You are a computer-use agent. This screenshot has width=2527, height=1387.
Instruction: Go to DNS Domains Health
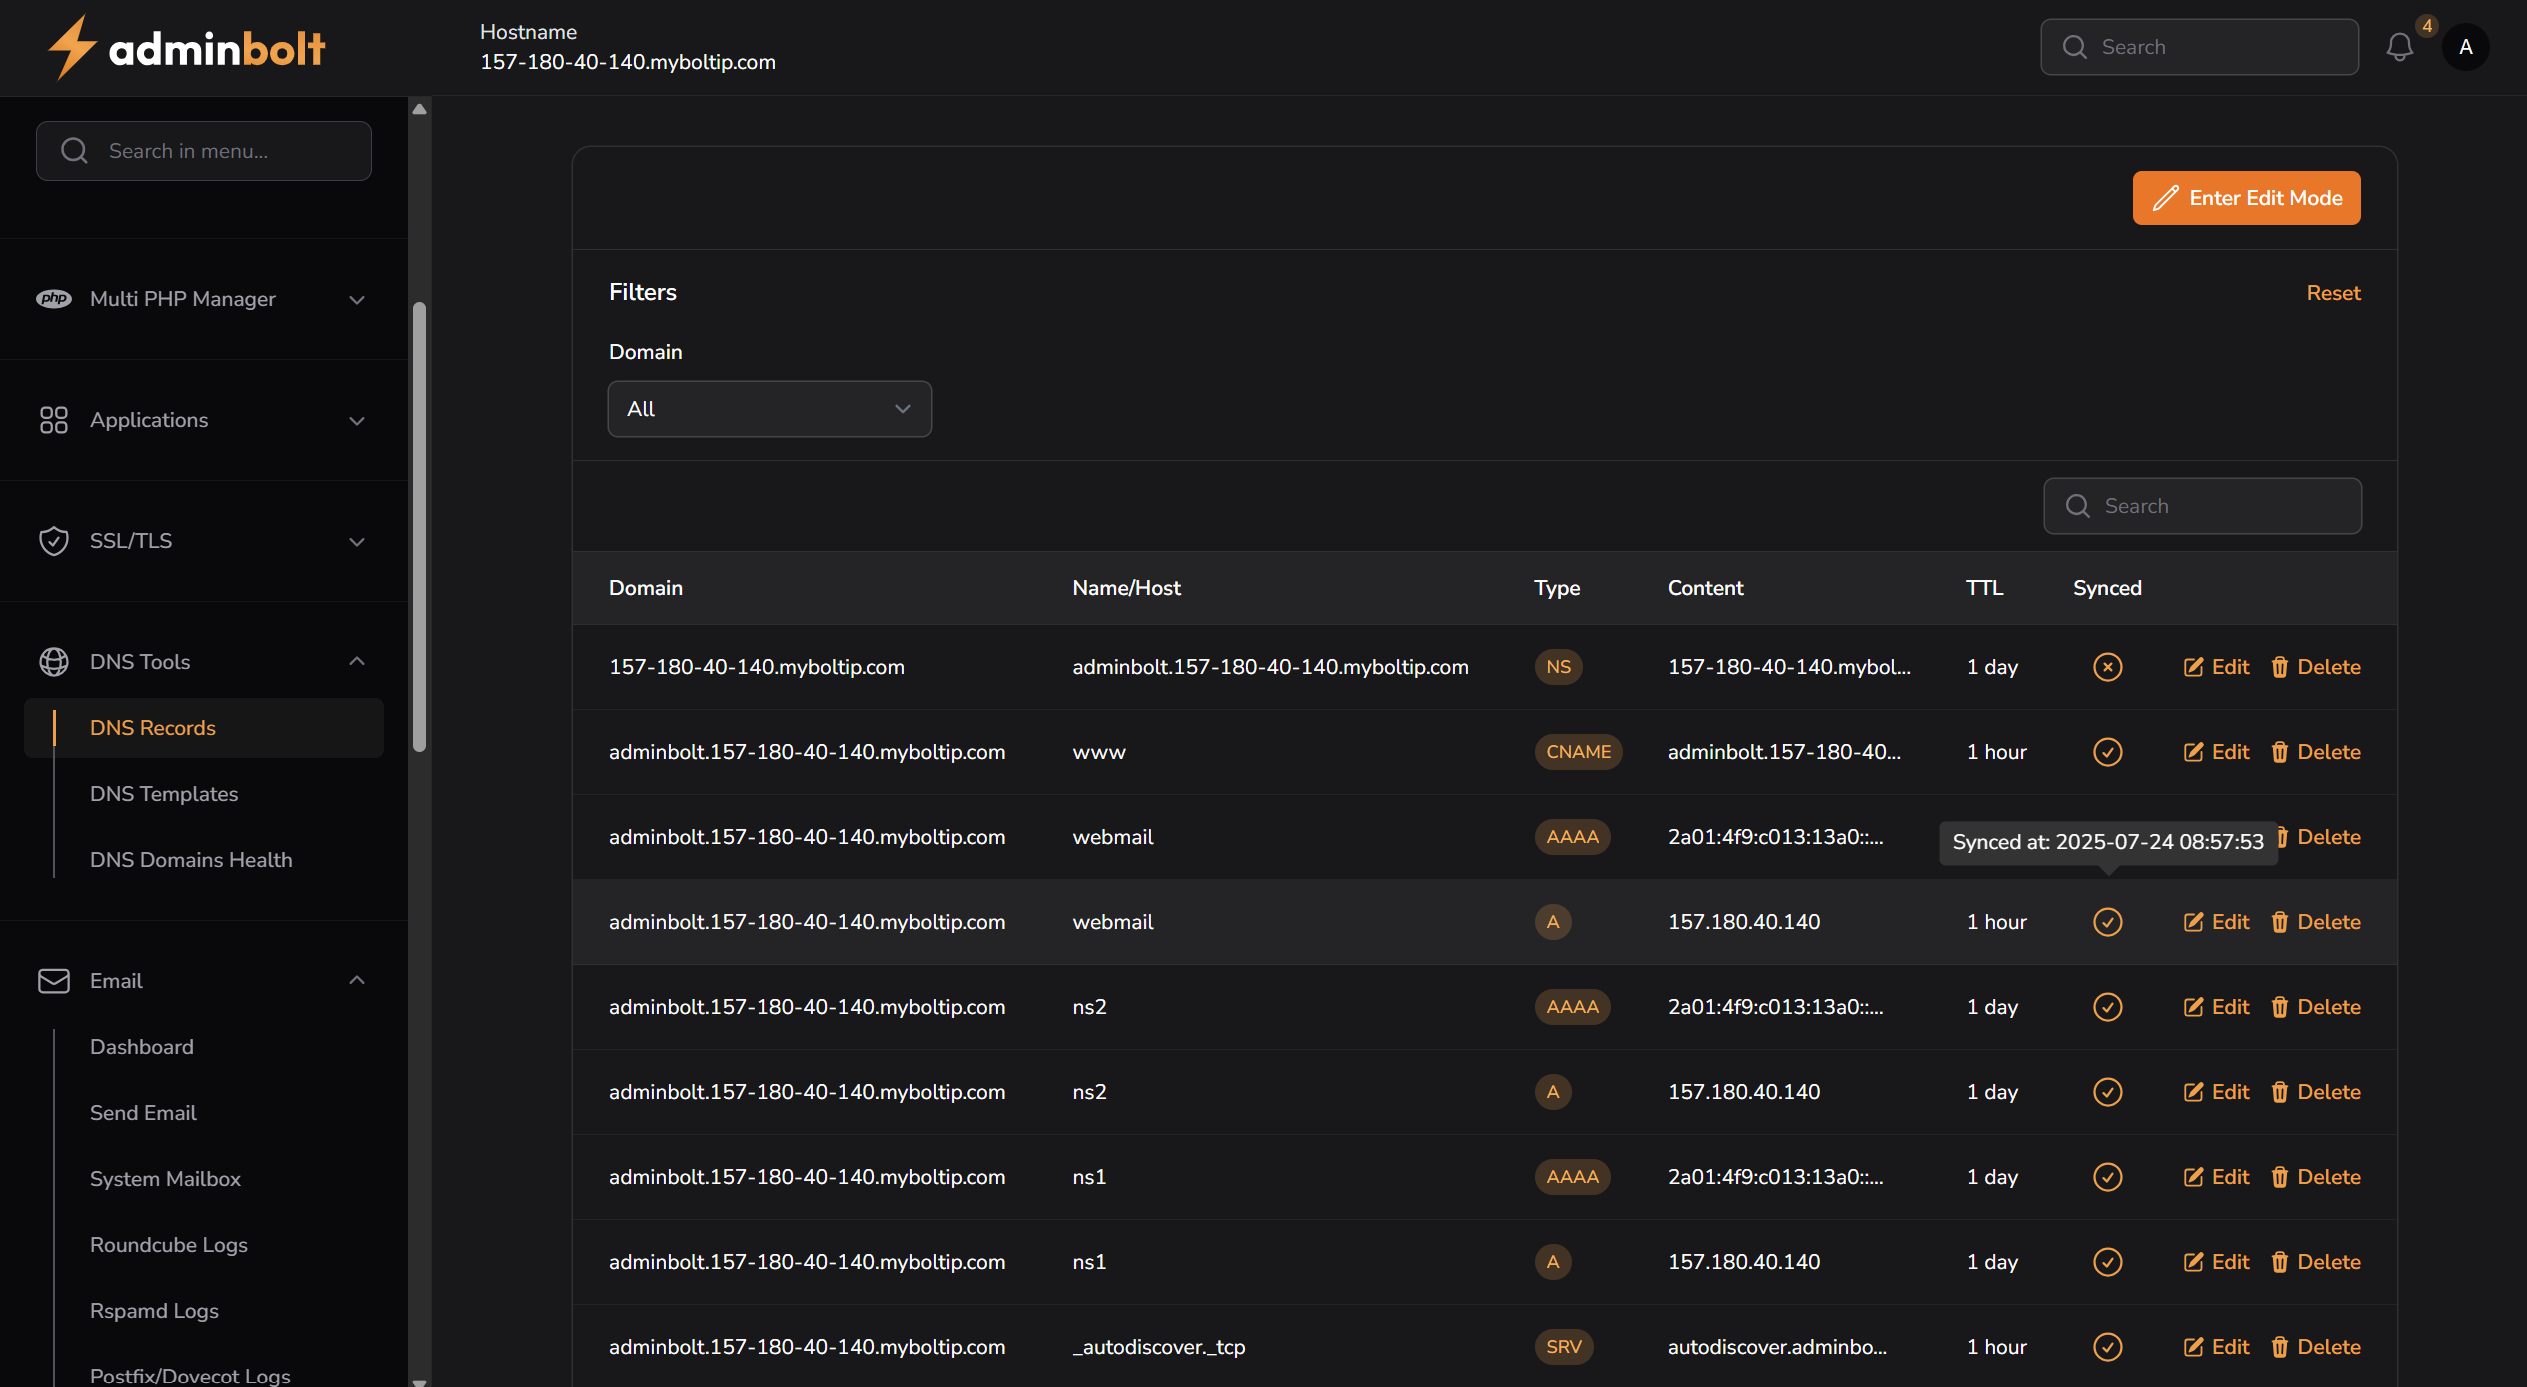click(191, 860)
